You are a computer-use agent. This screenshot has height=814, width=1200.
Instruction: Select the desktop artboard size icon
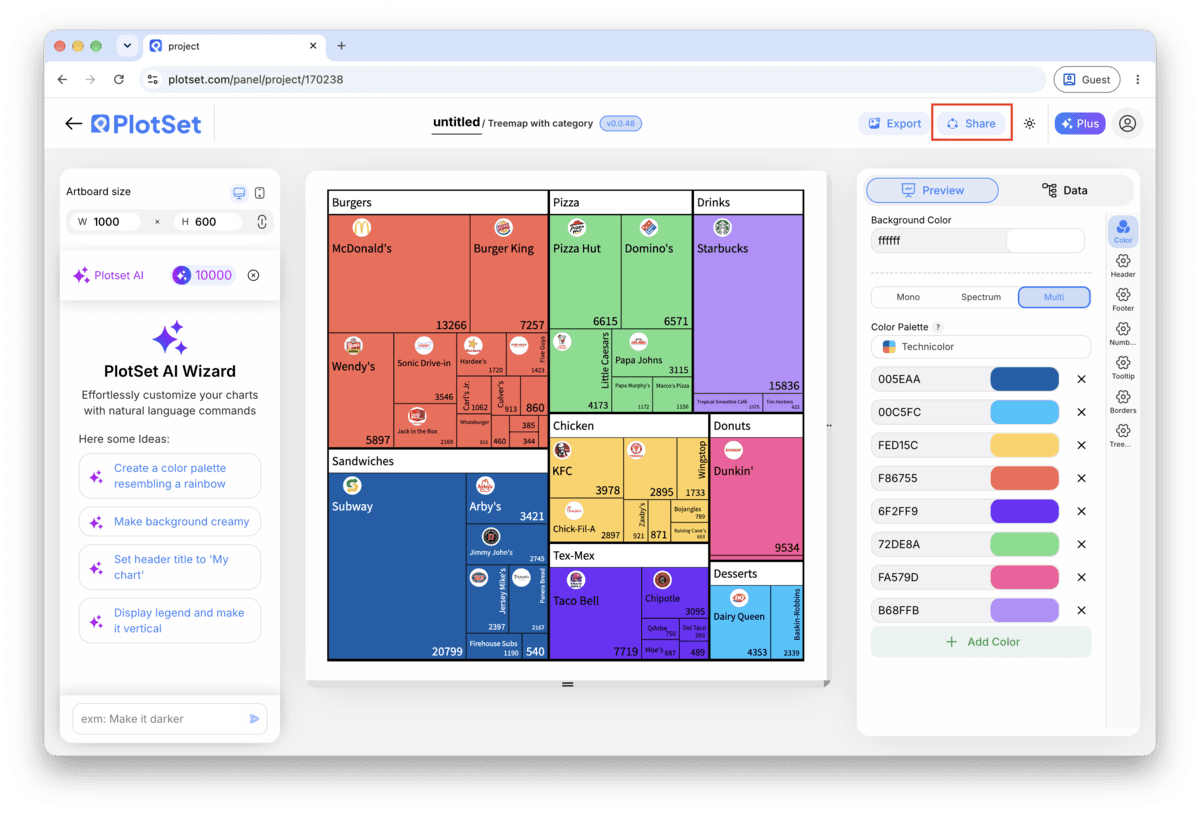239,192
